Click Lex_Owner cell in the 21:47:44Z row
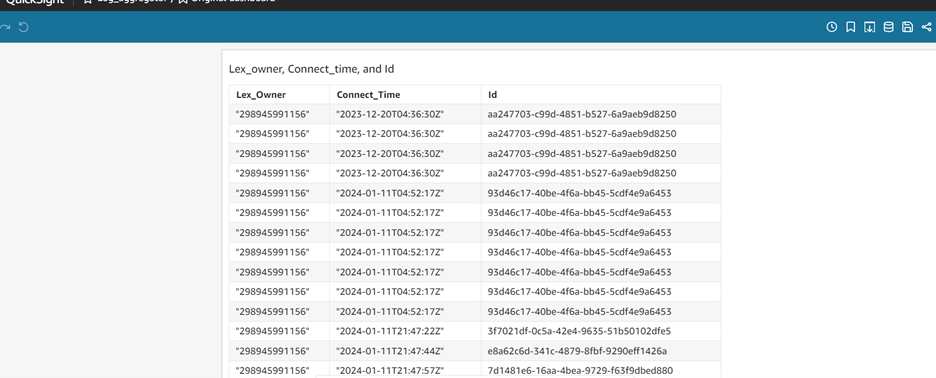Image resolution: width=936 pixels, height=378 pixels. coord(279,351)
